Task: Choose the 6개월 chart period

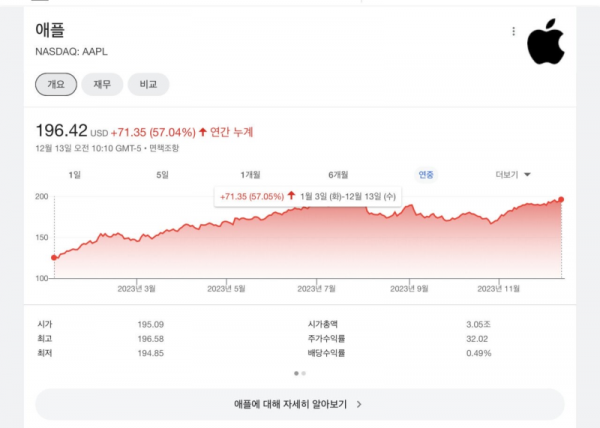Action: pos(338,174)
